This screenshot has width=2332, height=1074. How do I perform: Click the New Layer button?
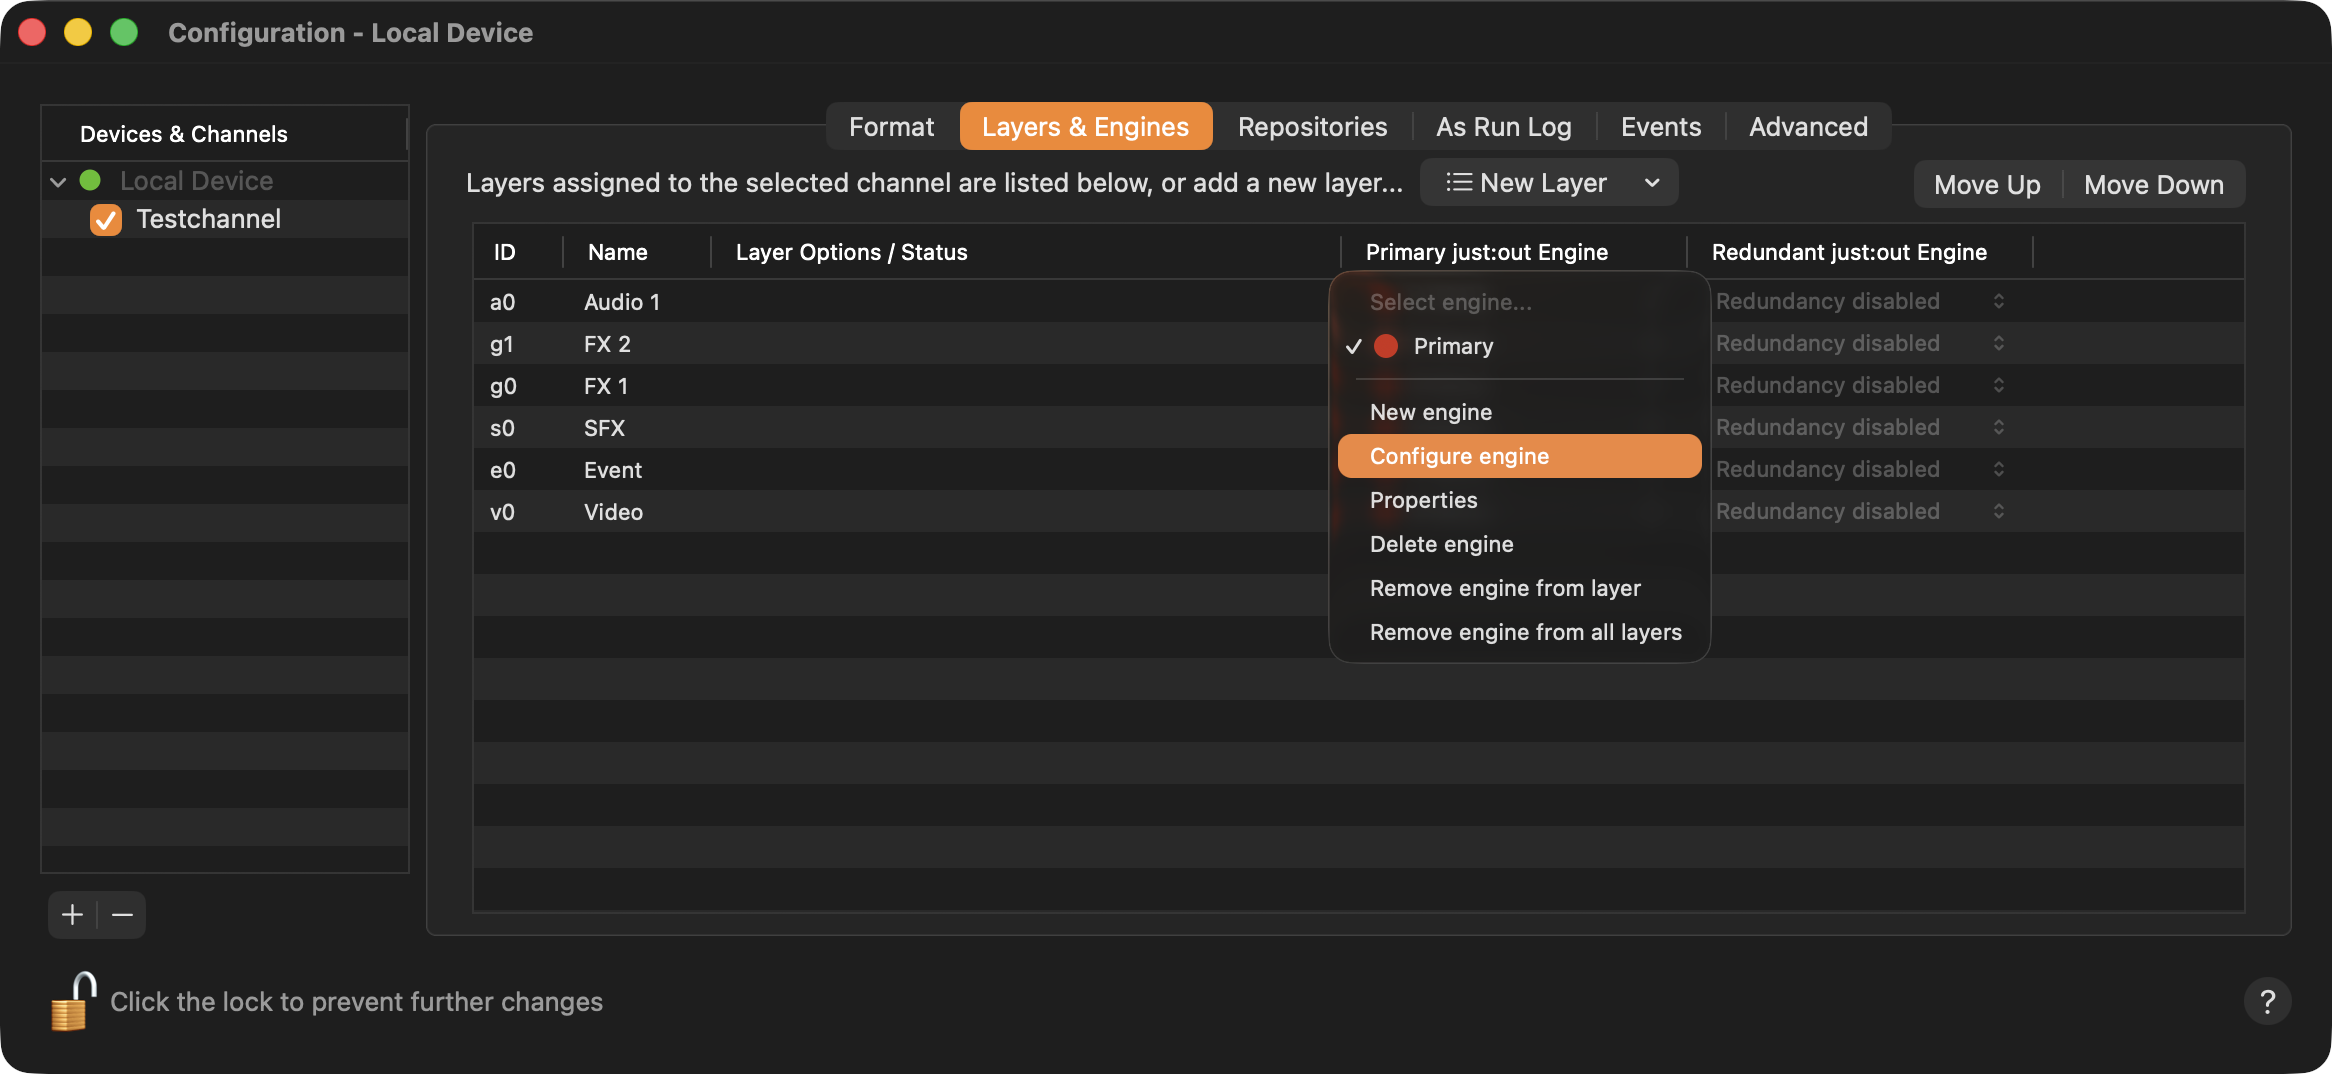pos(1549,182)
